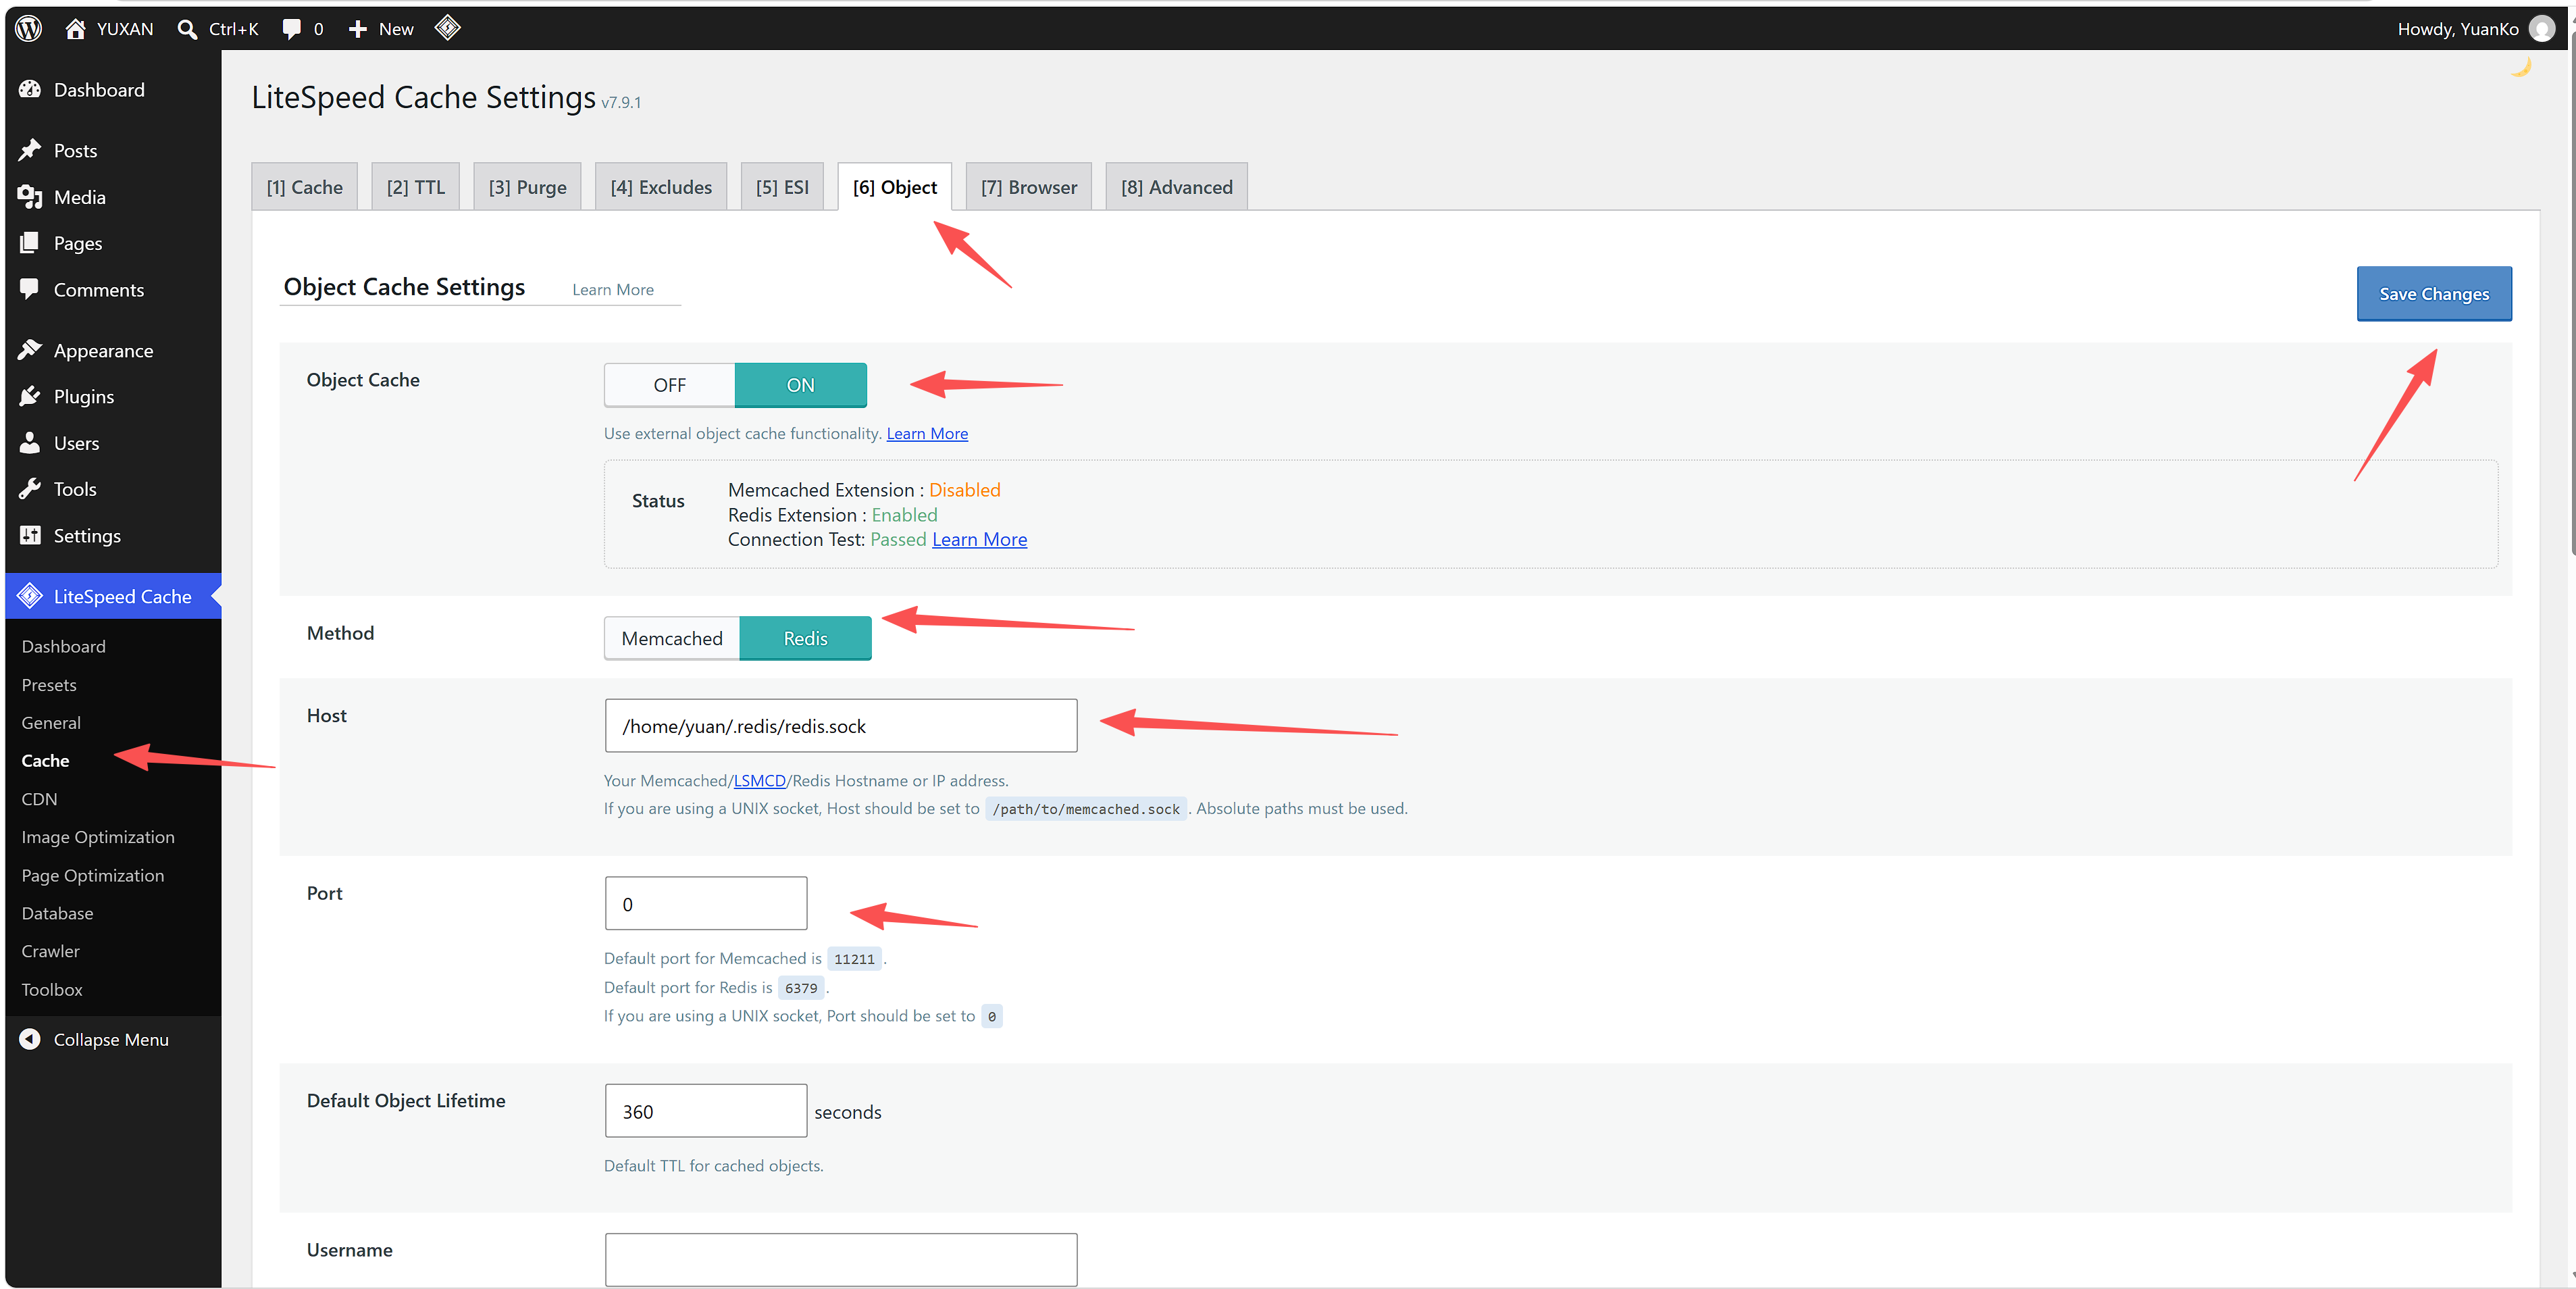Click the Pages icon in sidebar

[30, 243]
